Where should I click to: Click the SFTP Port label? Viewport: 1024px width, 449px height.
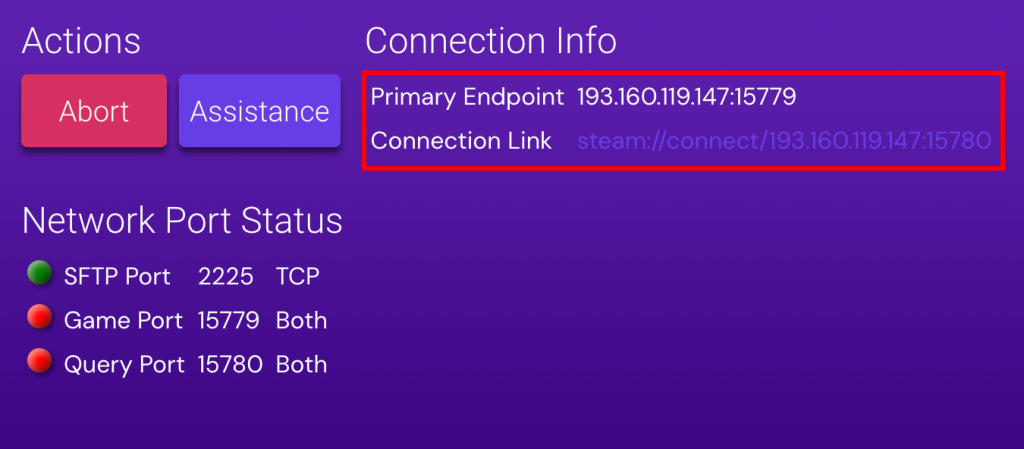tap(117, 276)
